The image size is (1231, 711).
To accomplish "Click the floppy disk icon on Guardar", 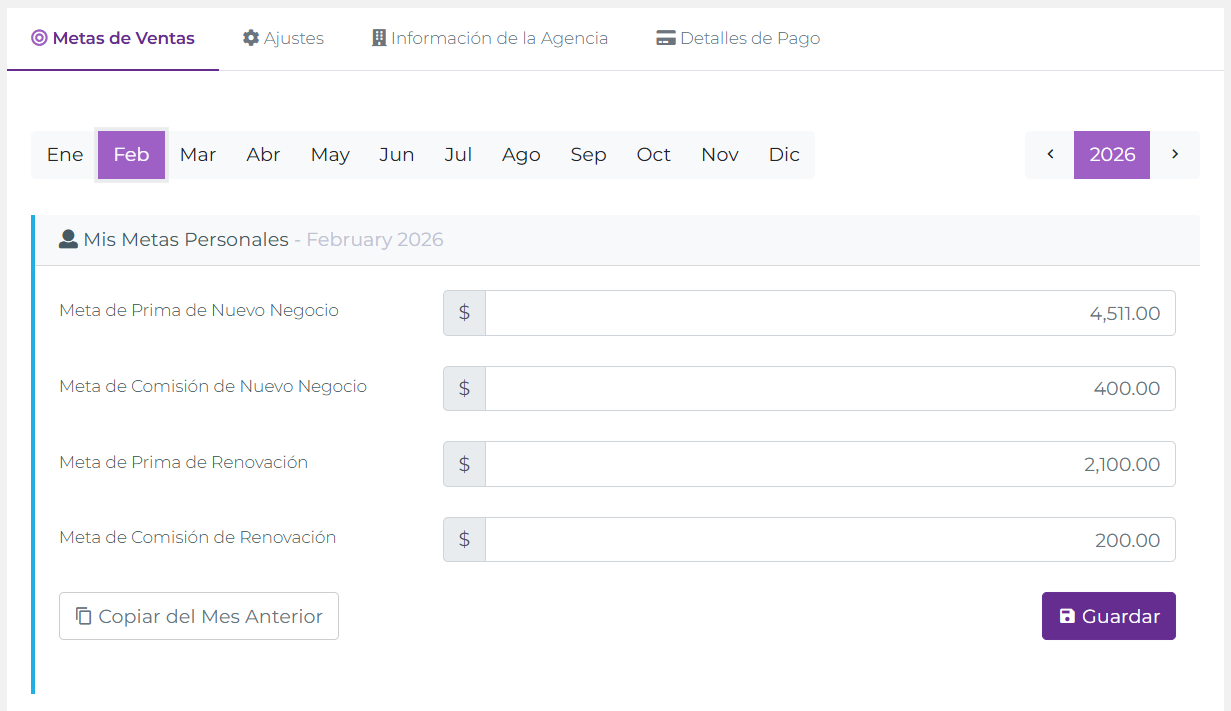I will coord(1067,616).
